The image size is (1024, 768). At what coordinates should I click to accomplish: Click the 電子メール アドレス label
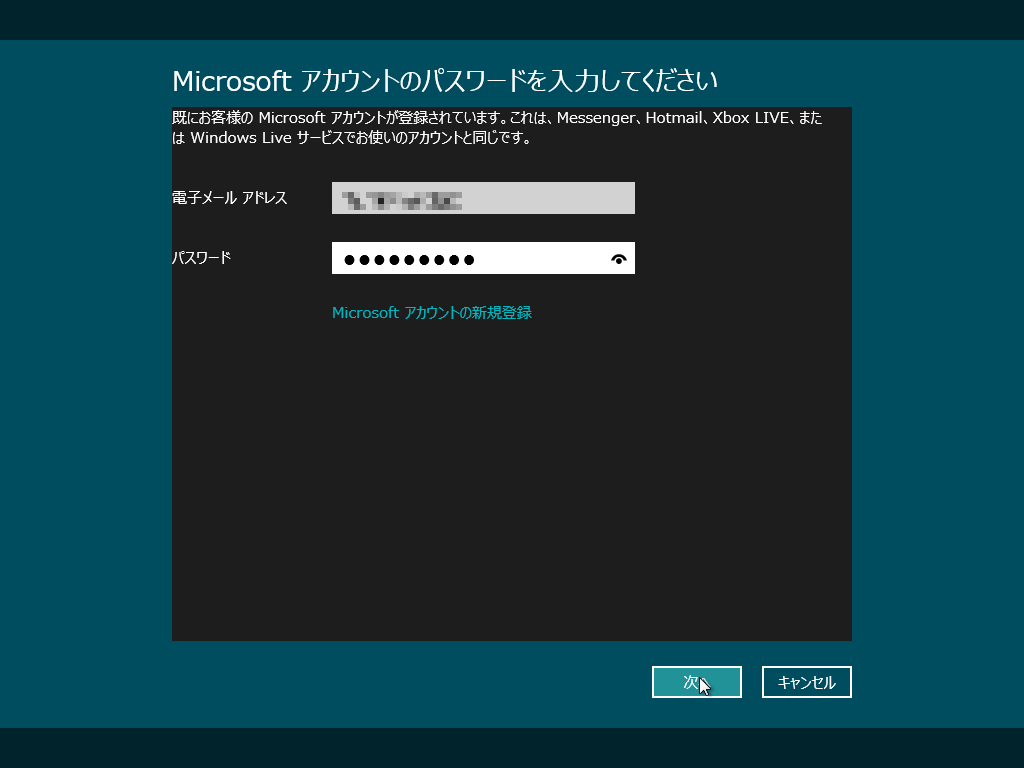point(230,198)
